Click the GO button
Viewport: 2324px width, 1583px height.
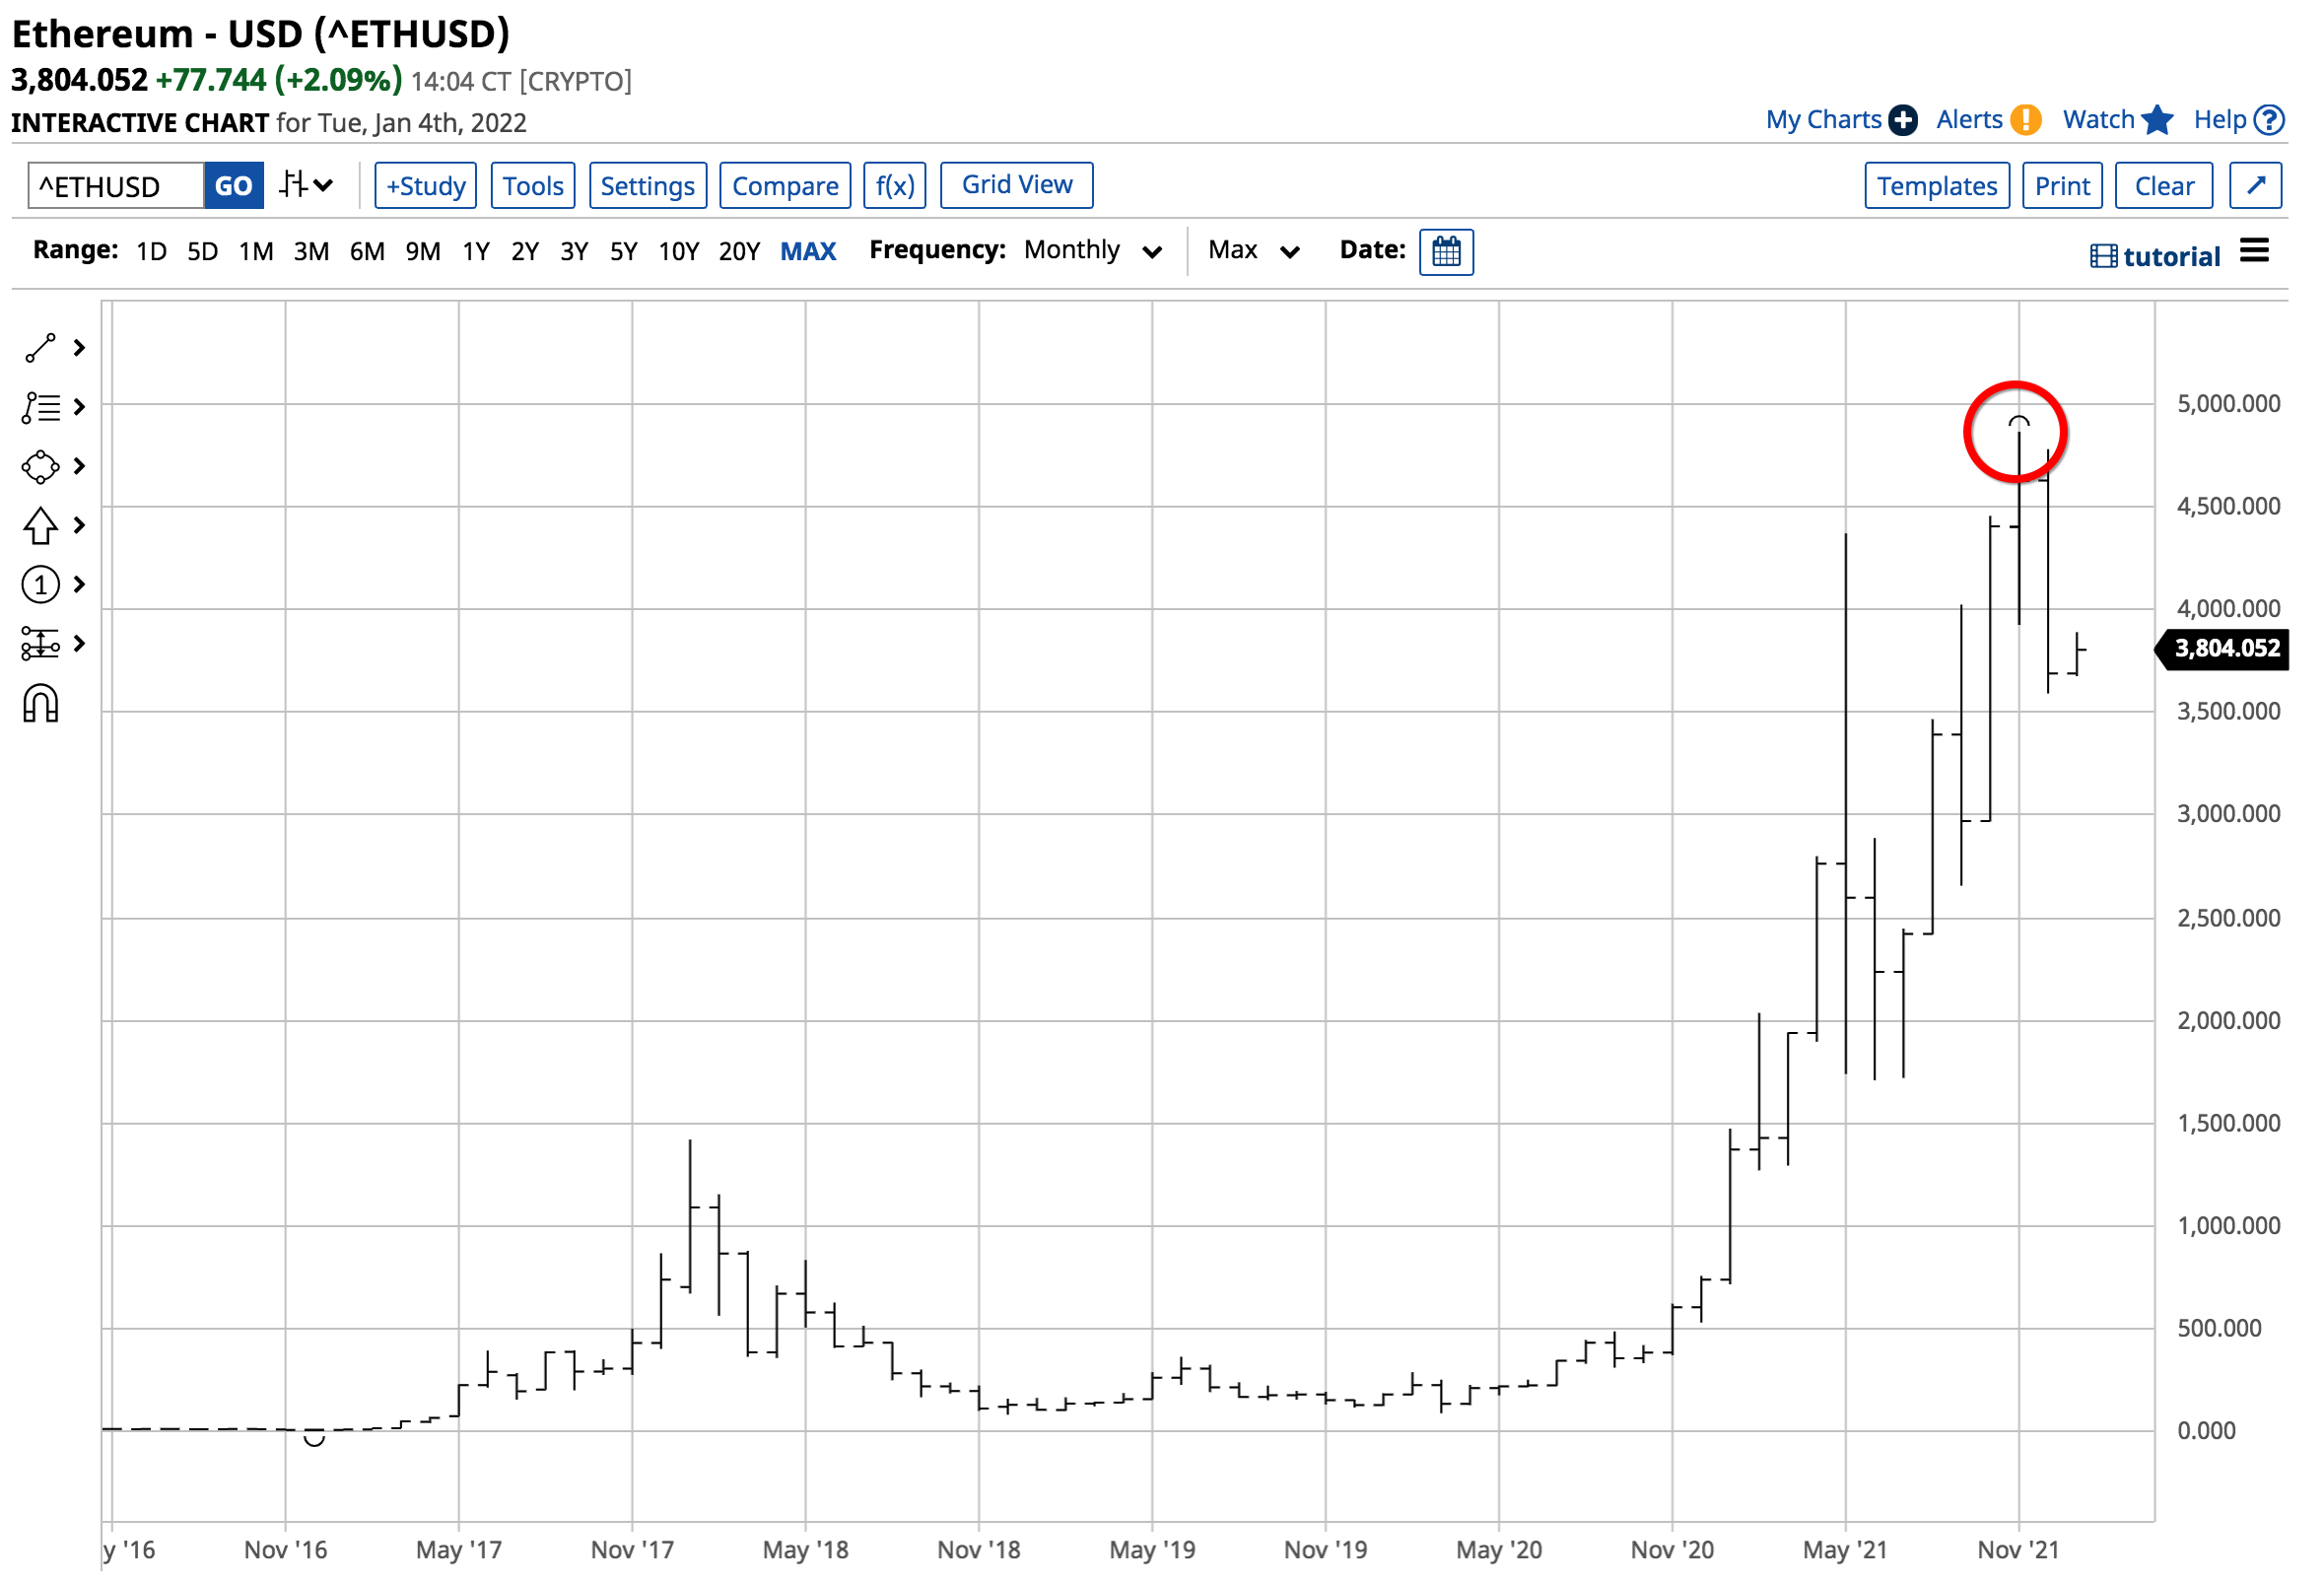(x=234, y=187)
